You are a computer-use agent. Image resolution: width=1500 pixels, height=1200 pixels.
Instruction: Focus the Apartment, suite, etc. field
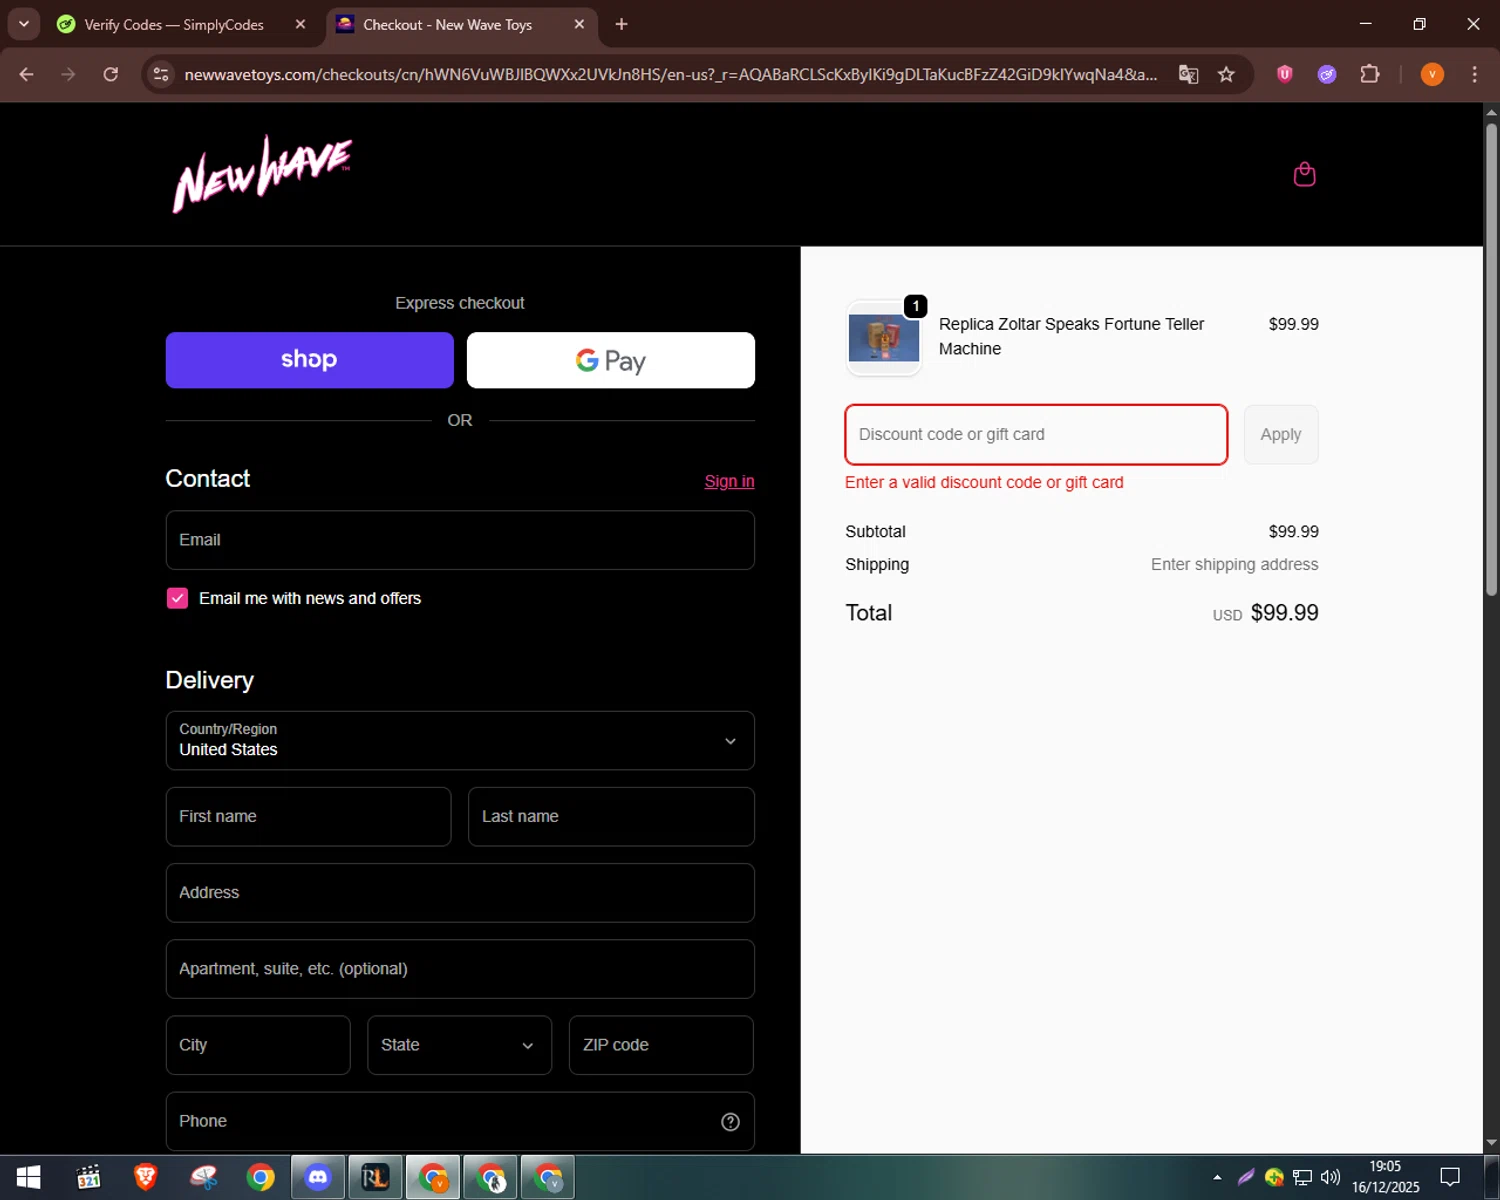(x=460, y=969)
